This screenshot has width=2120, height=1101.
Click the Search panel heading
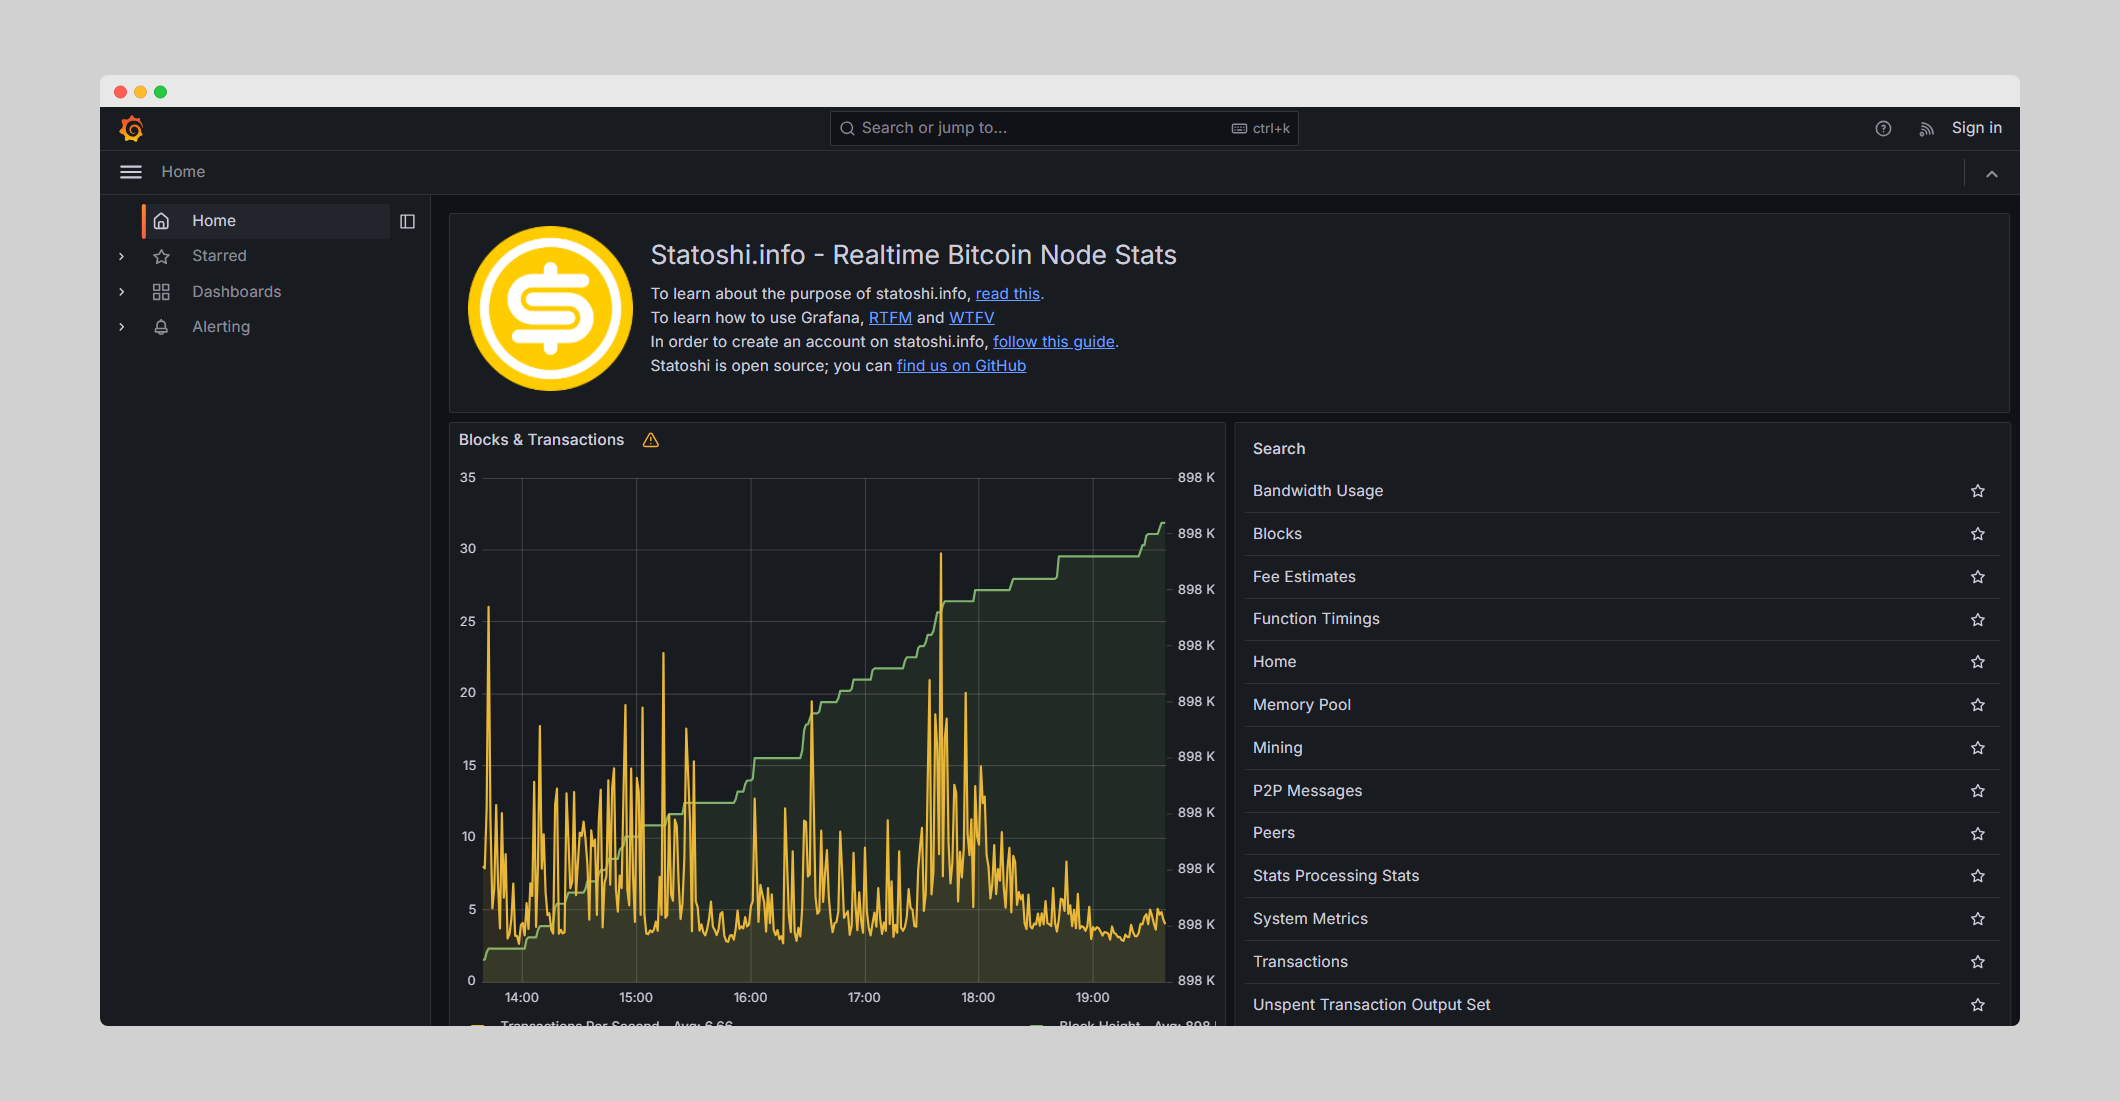(x=1279, y=449)
